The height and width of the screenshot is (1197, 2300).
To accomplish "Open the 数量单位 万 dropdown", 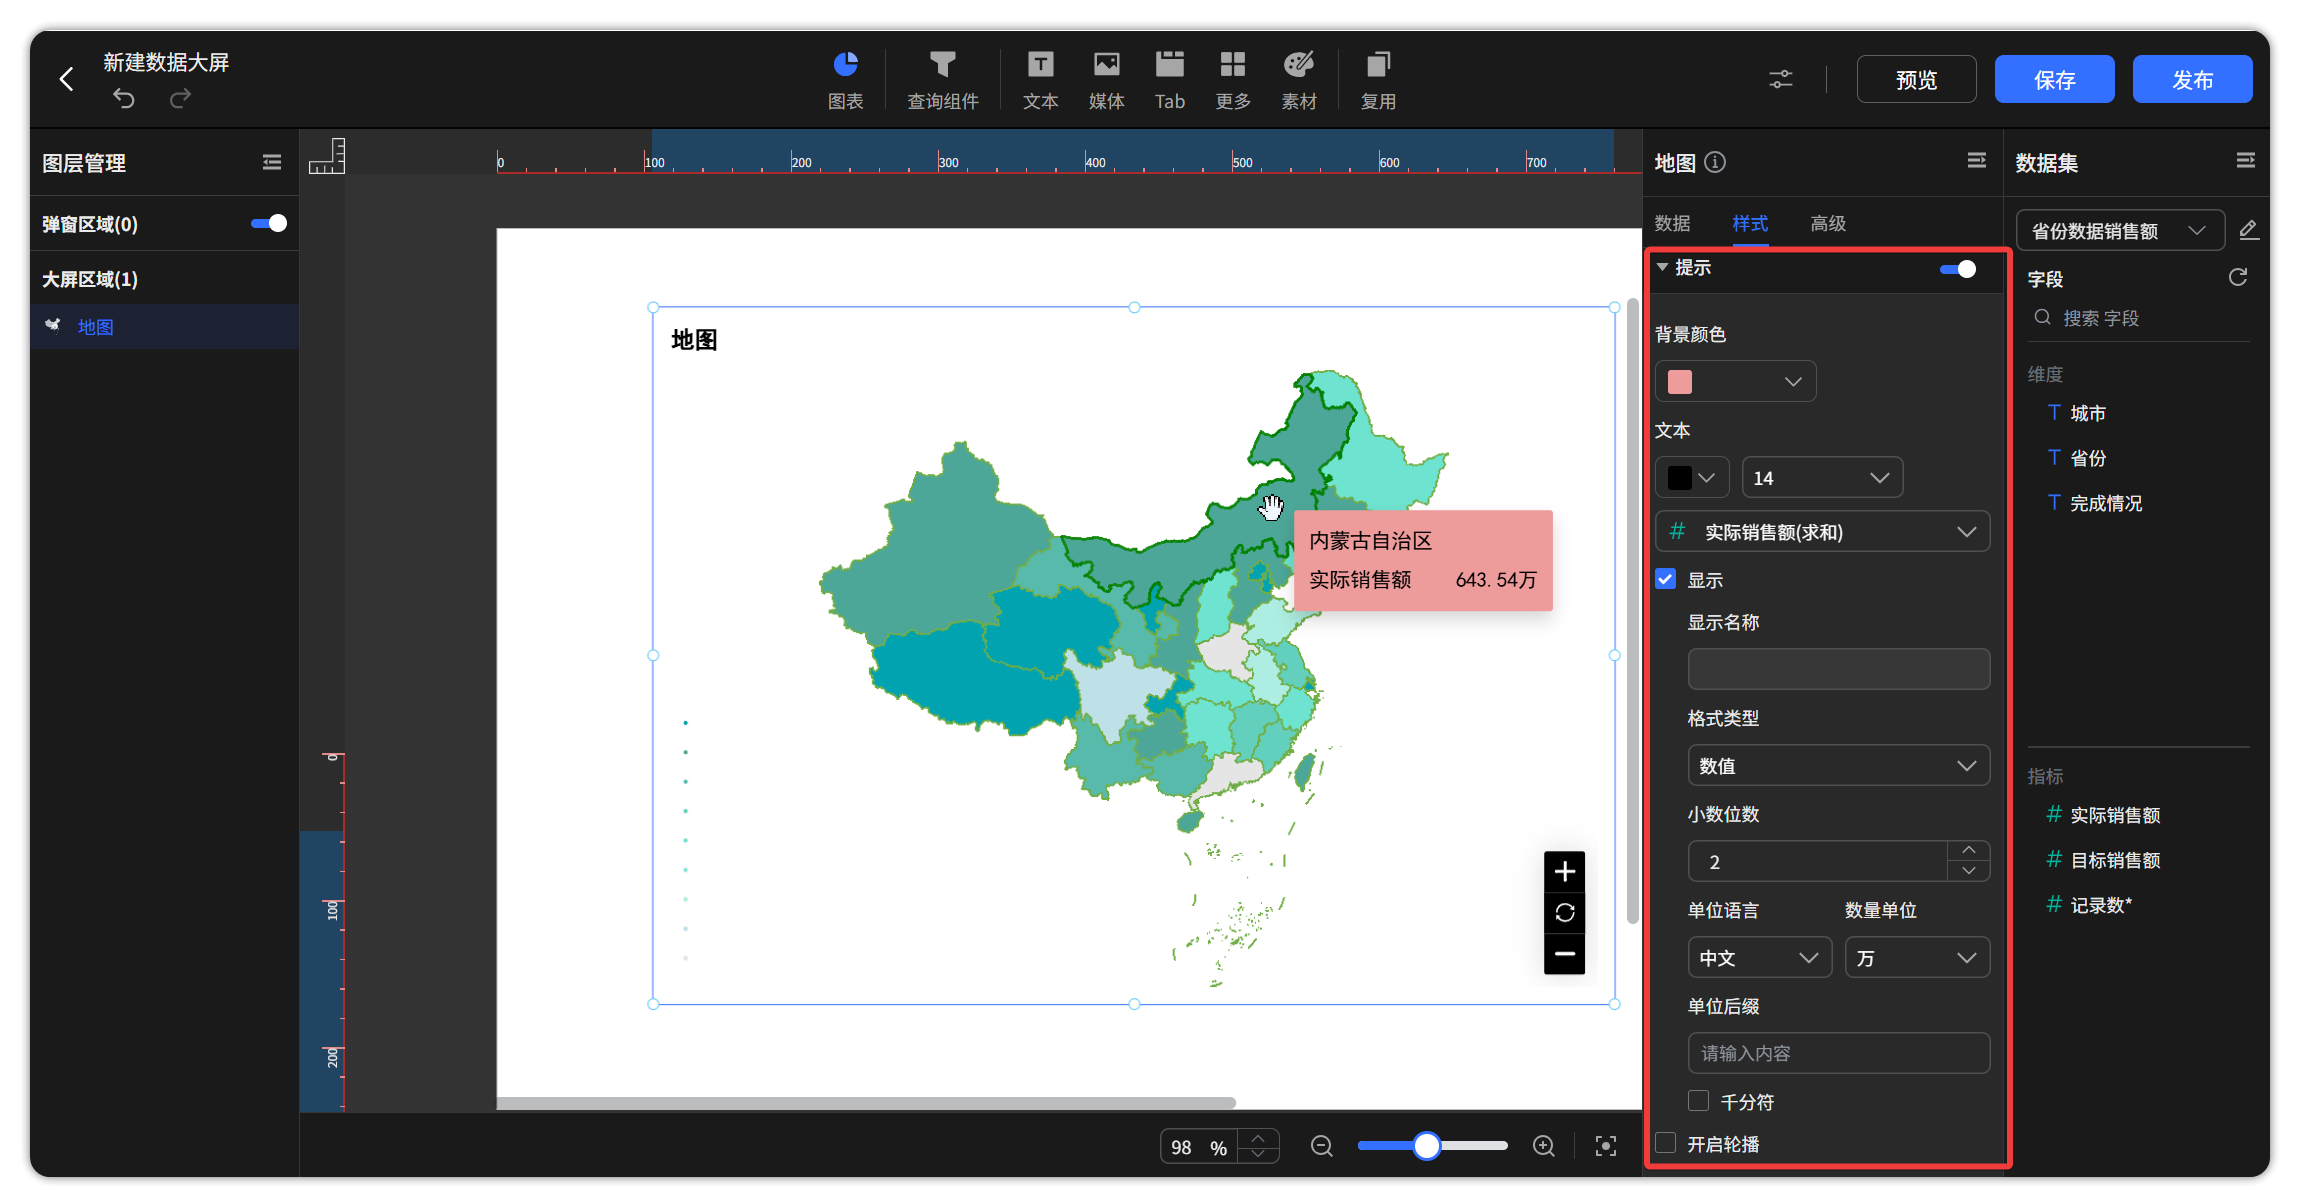I will [x=1917, y=957].
